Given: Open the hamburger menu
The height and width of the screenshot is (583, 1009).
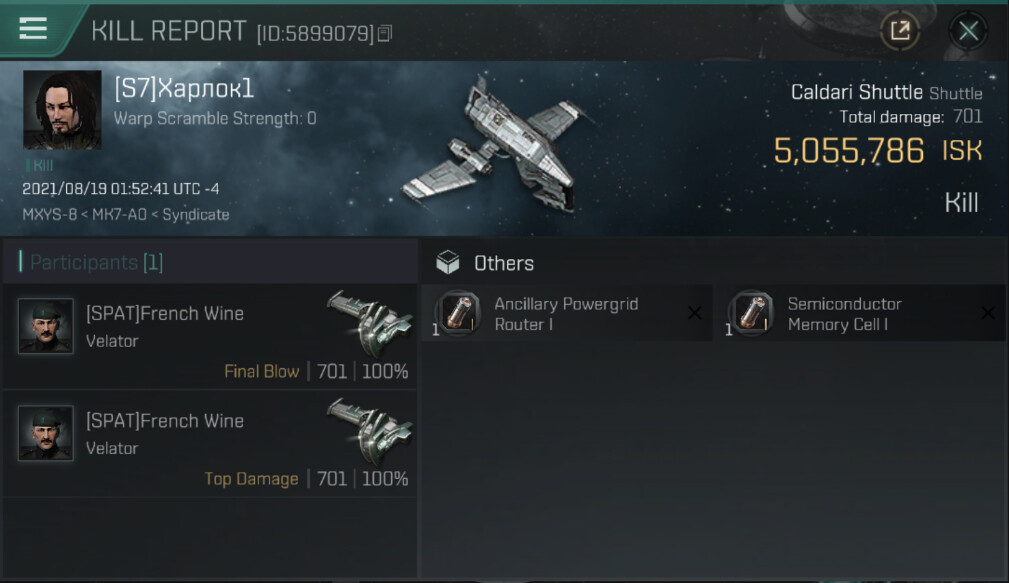Looking at the screenshot, I should click(x=33, y=28).
